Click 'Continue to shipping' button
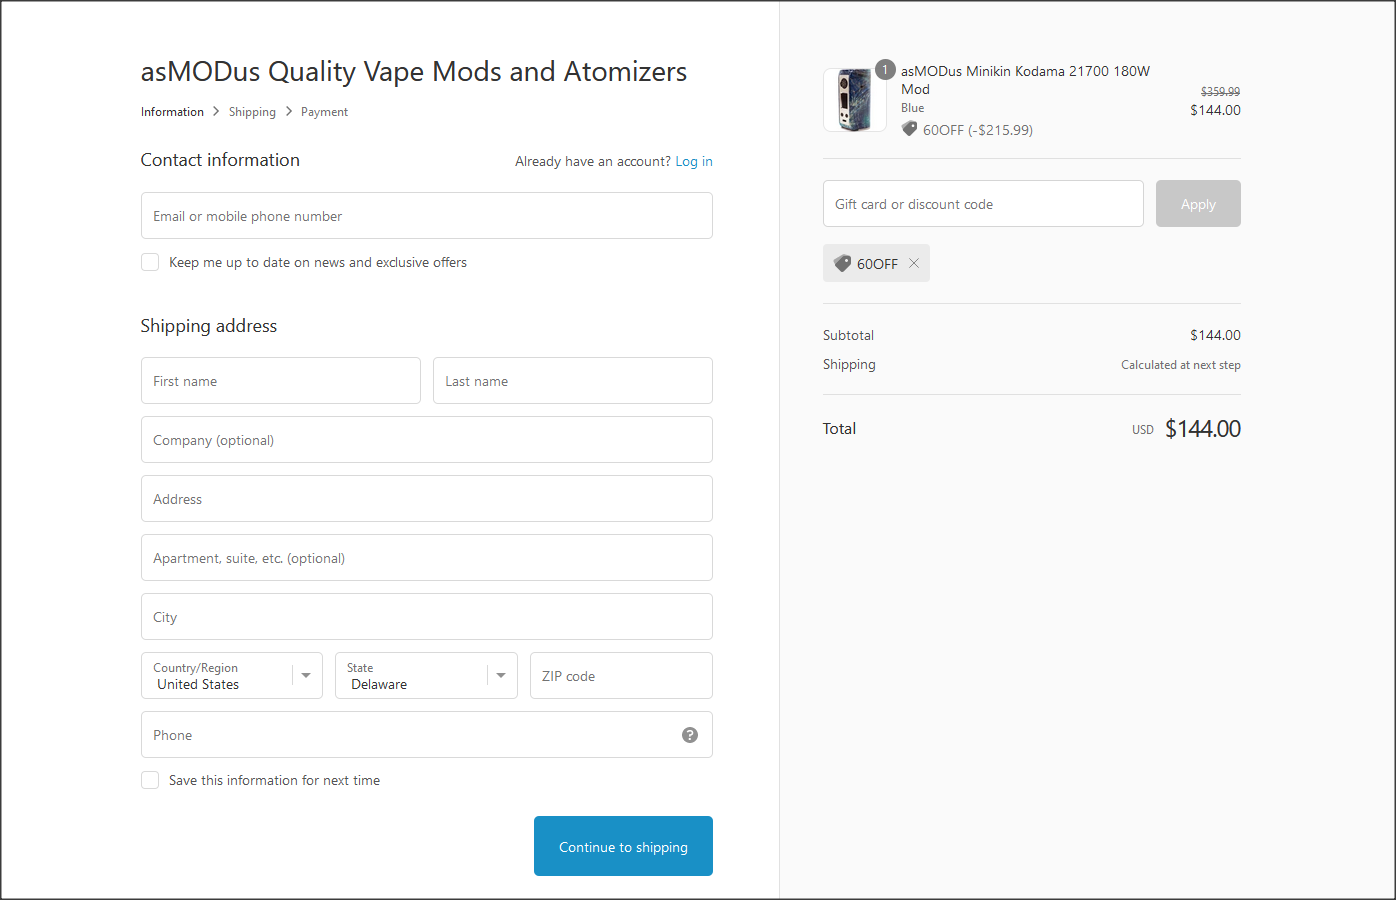The width and height of the screenshot is (1396, 900). click(x=623, y=846)
